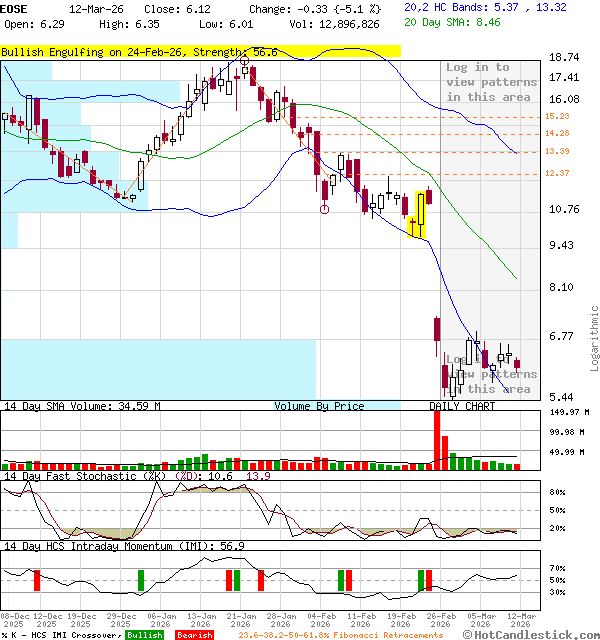Click the first red IMI crossover bar
Image resolution: width=600 pixels, height=640 pixels.
point(37,580)
